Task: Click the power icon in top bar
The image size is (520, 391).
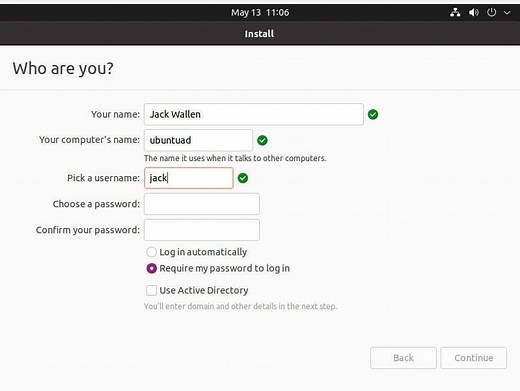Action: (x=491, y=12)
